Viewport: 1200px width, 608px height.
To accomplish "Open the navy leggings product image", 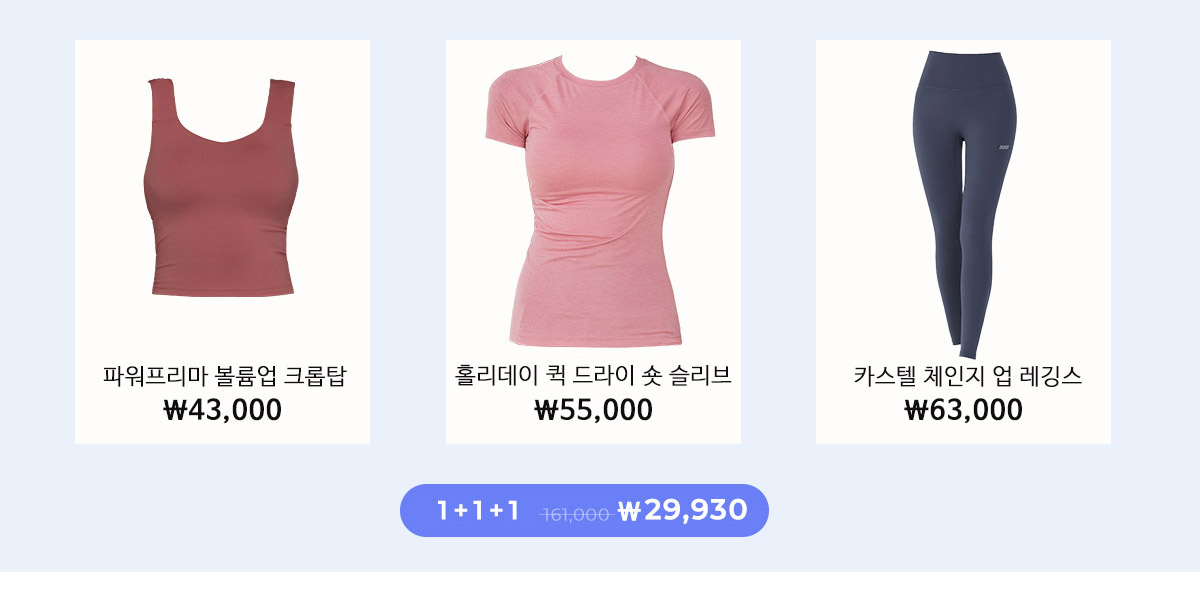I will [x=965, y=205].
